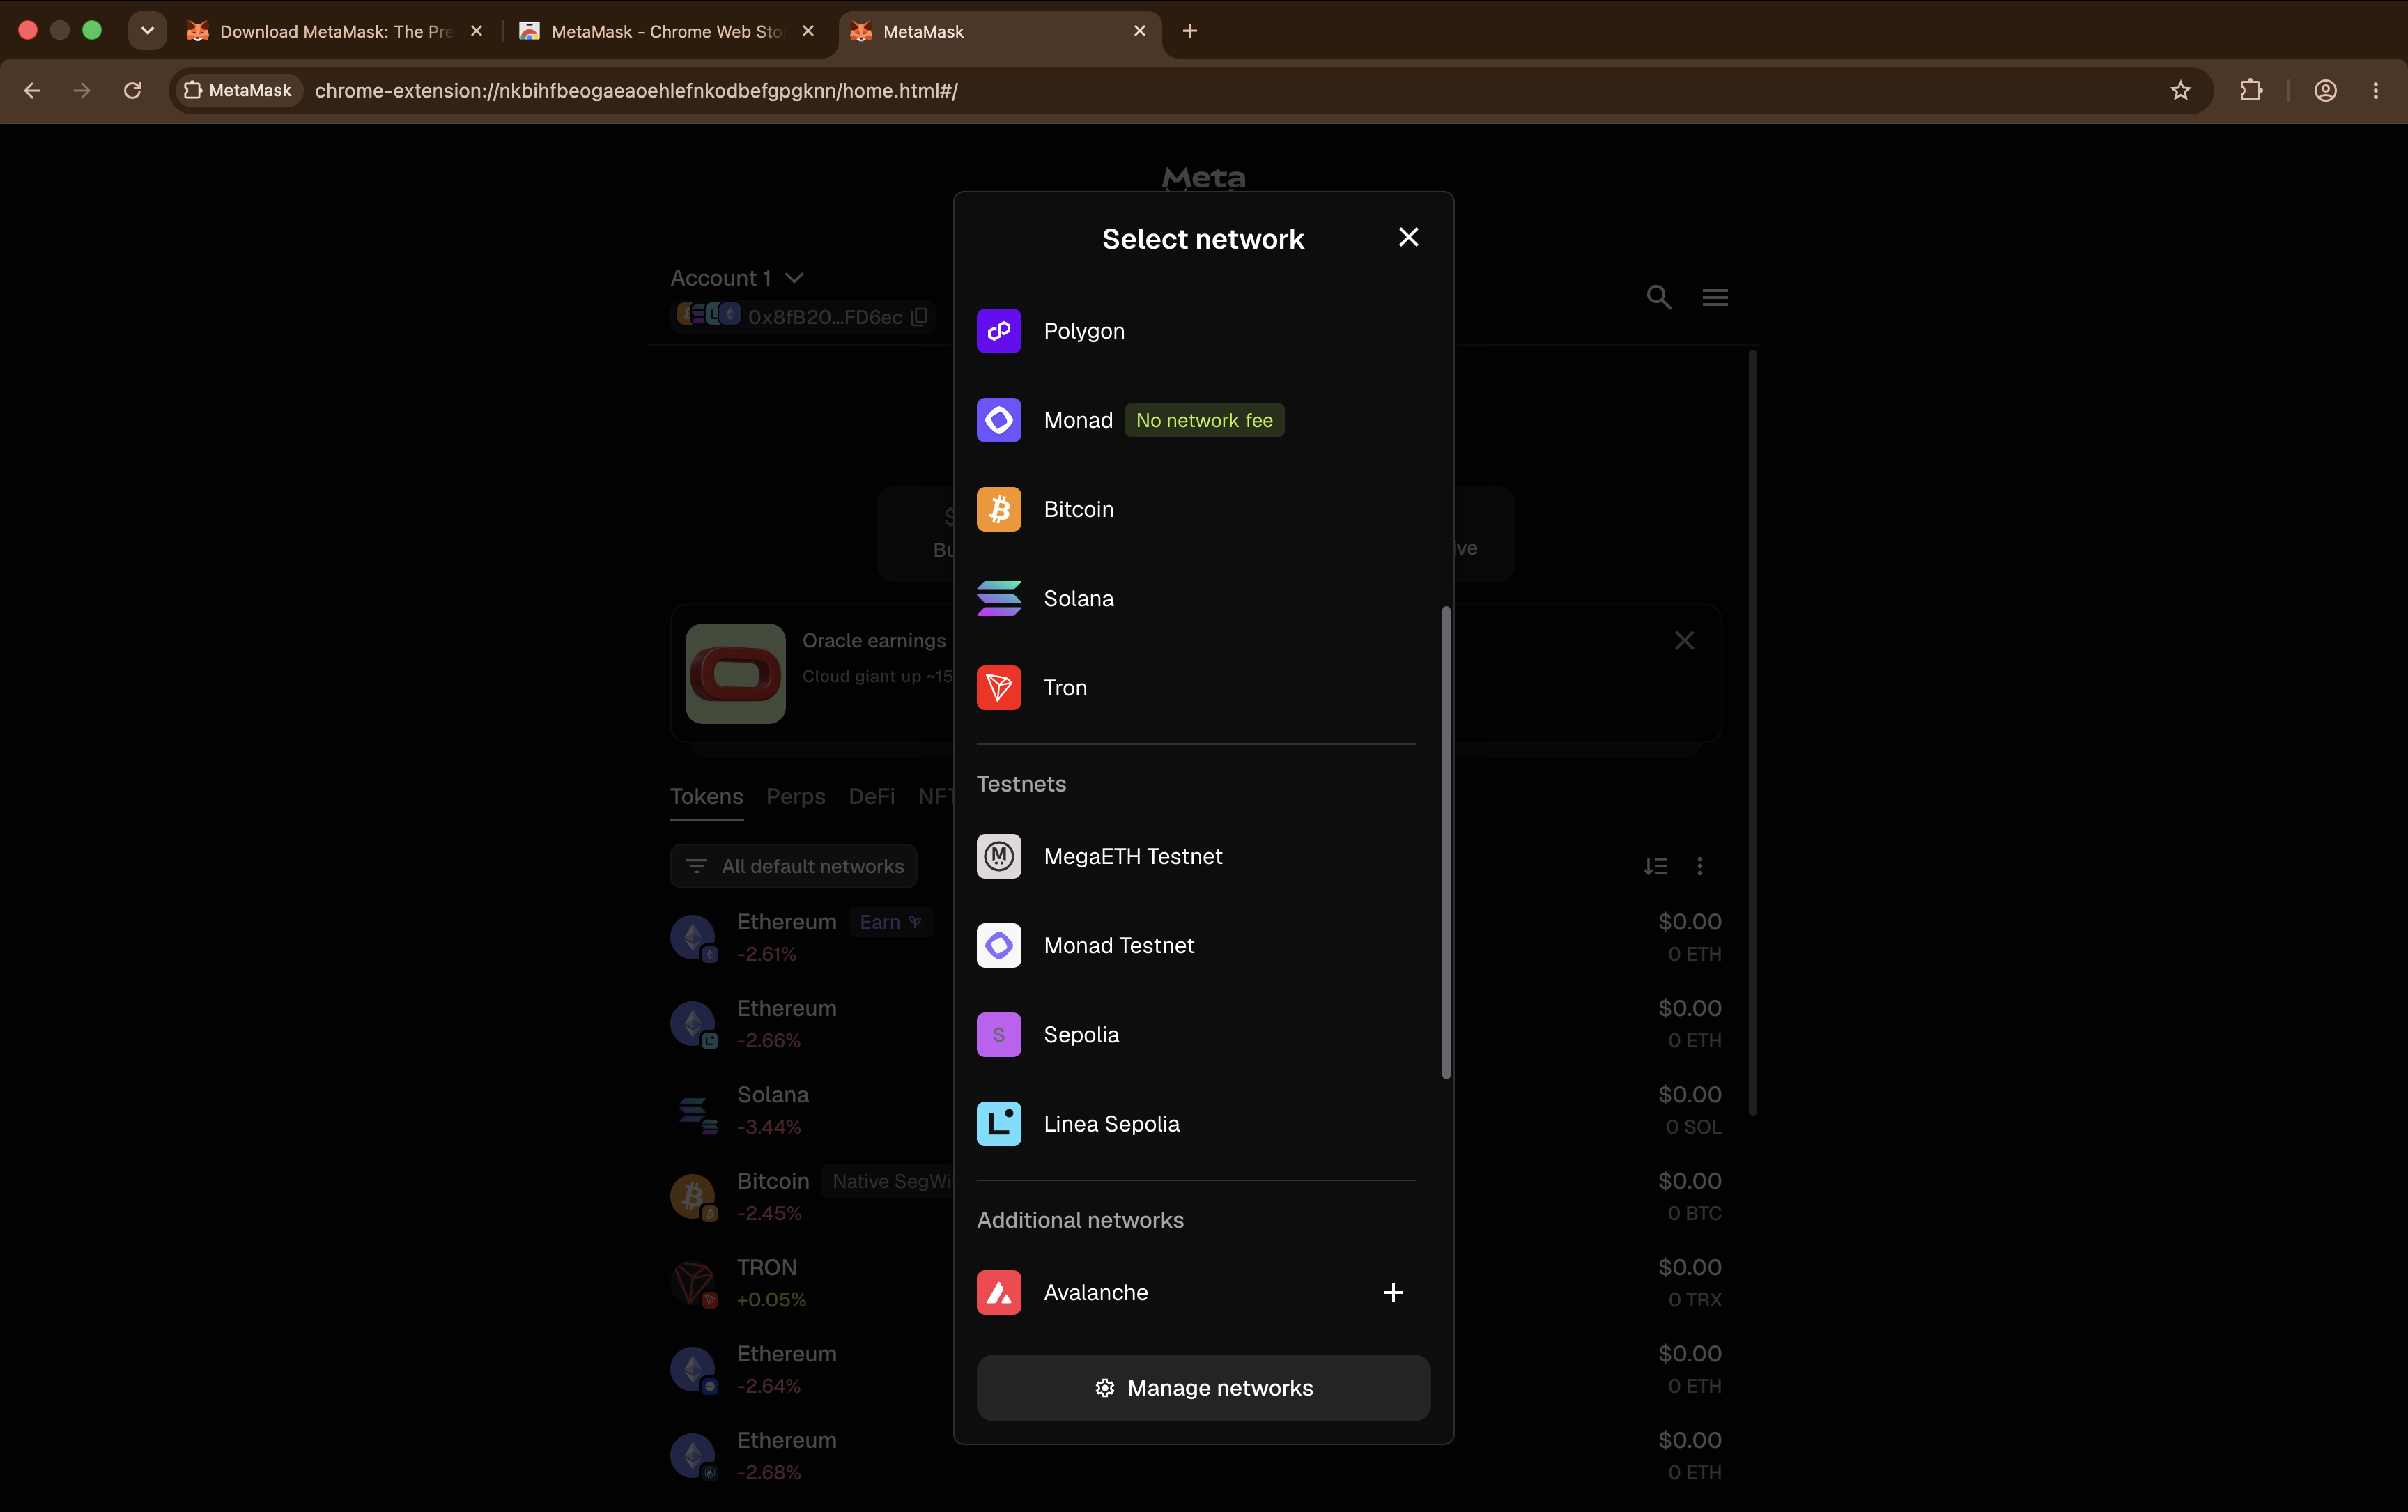Select the Tron network icon
The image size is (2408, 1512).
(998, 688)
